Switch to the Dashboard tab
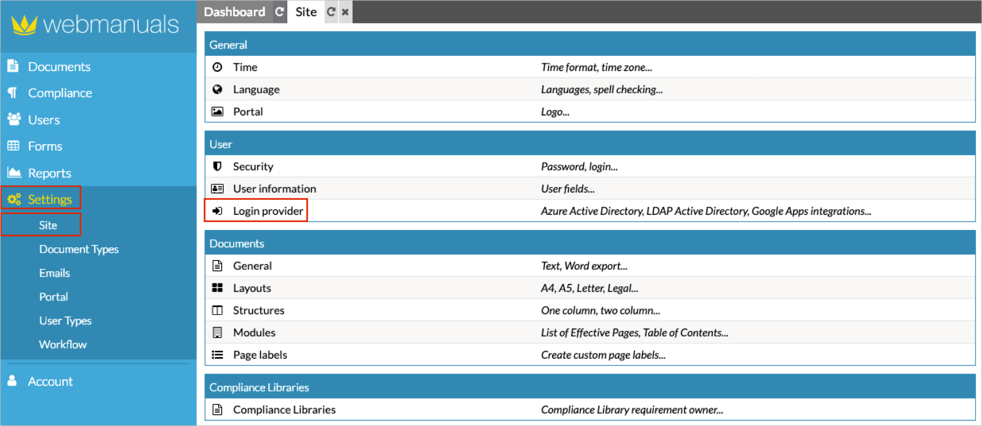982x426 pixels. tap(234, 12)
